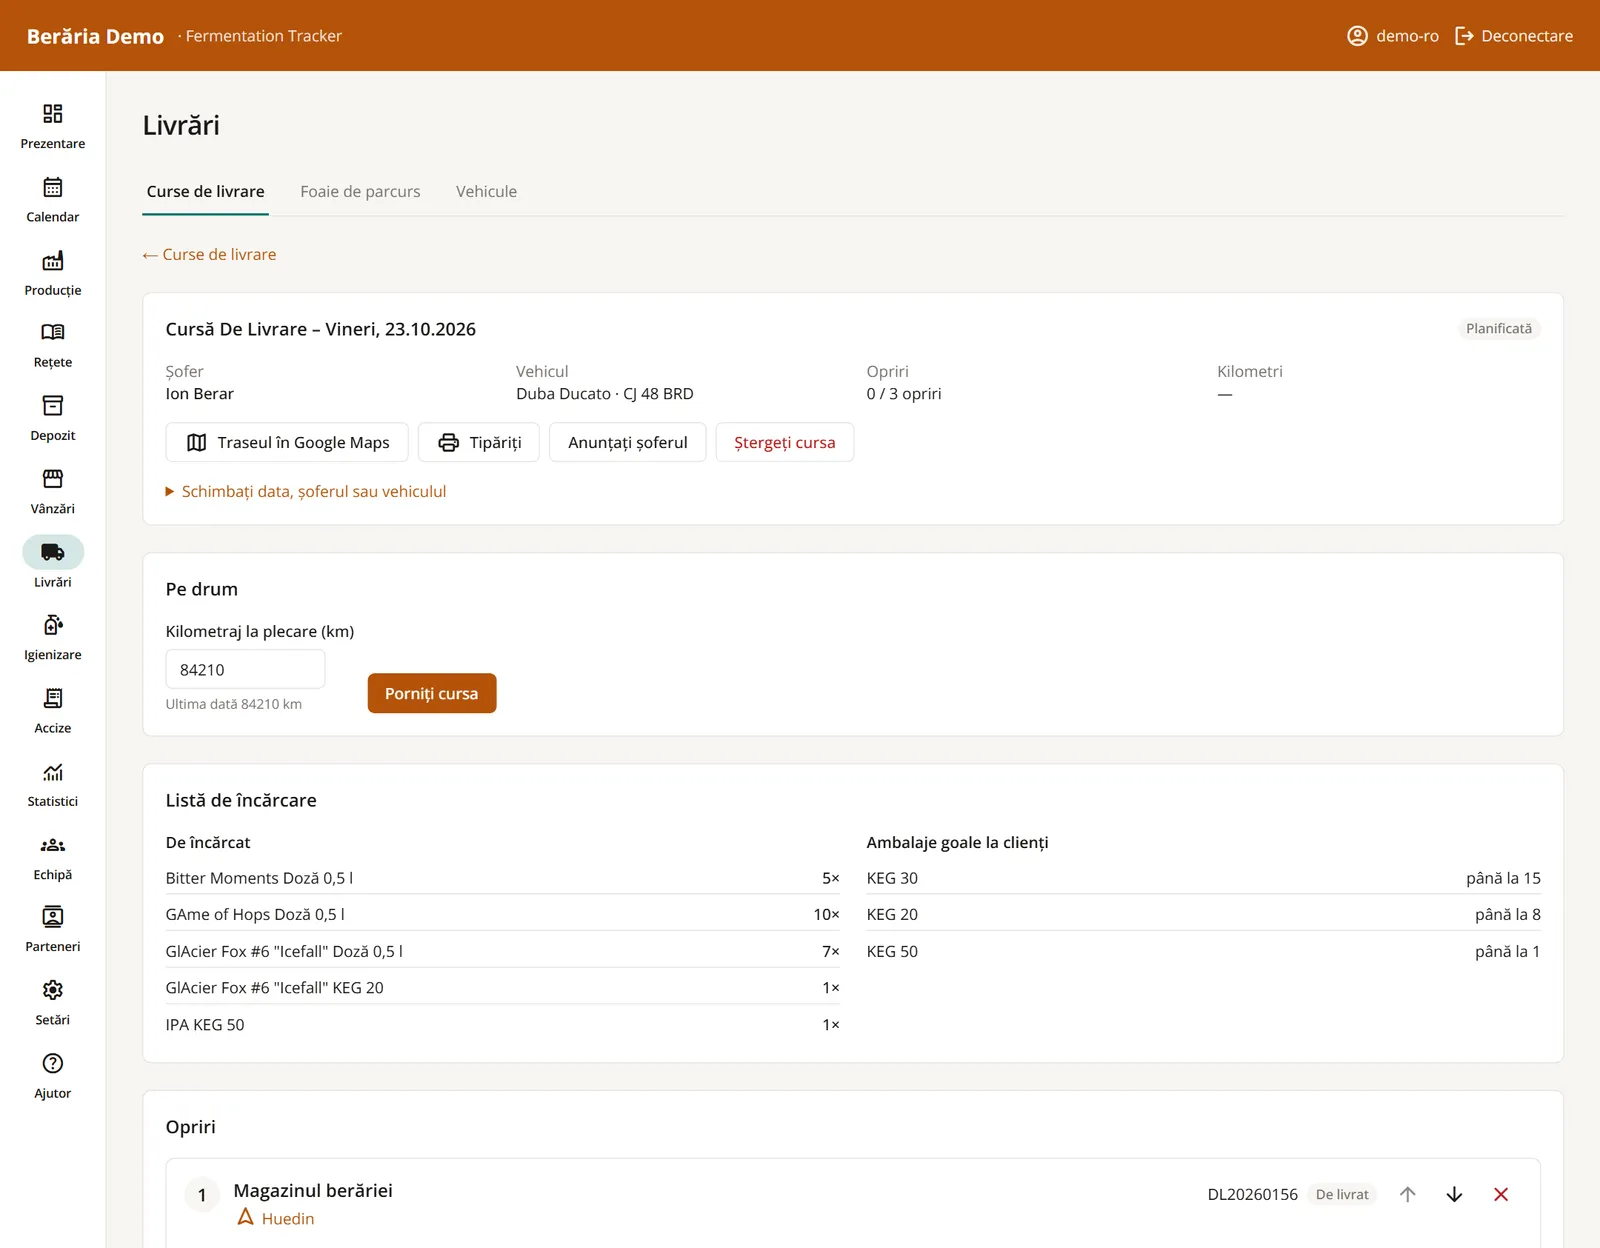Click delivery number DL20260156

click(x=1253, y=1194)
